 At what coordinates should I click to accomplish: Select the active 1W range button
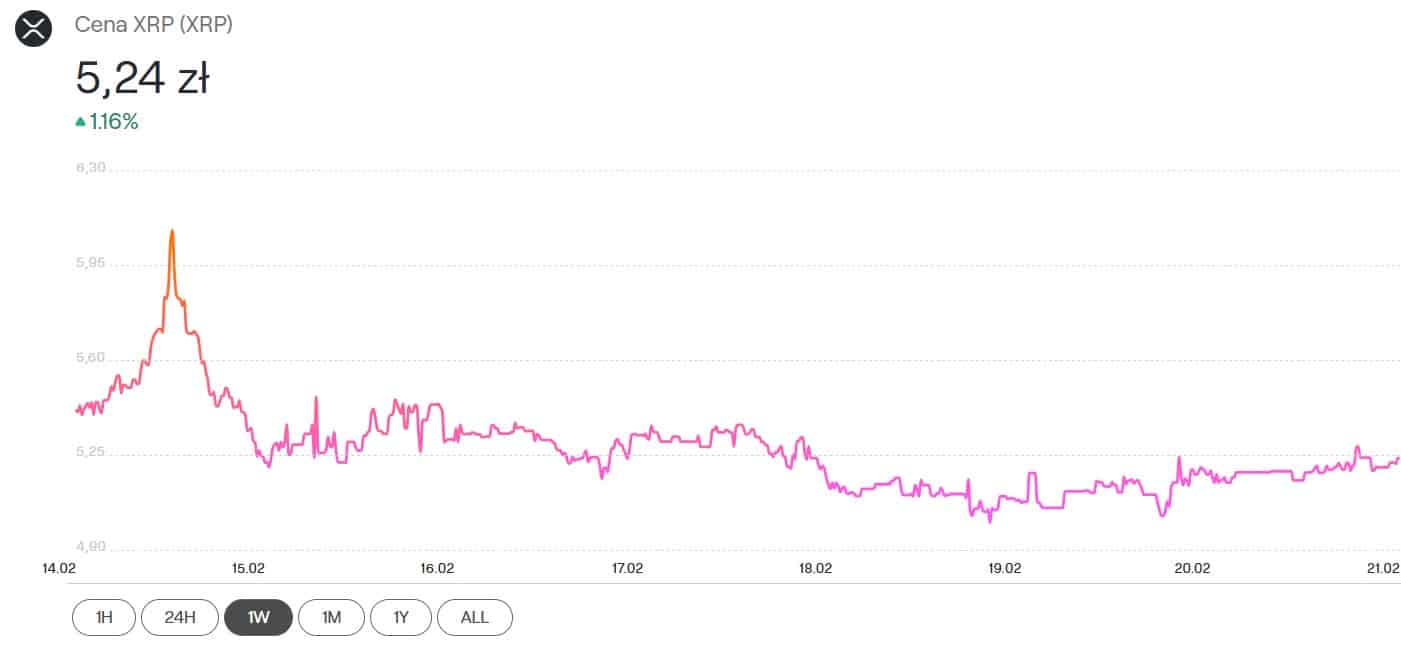pyautogui.click(x=258, y=617)
